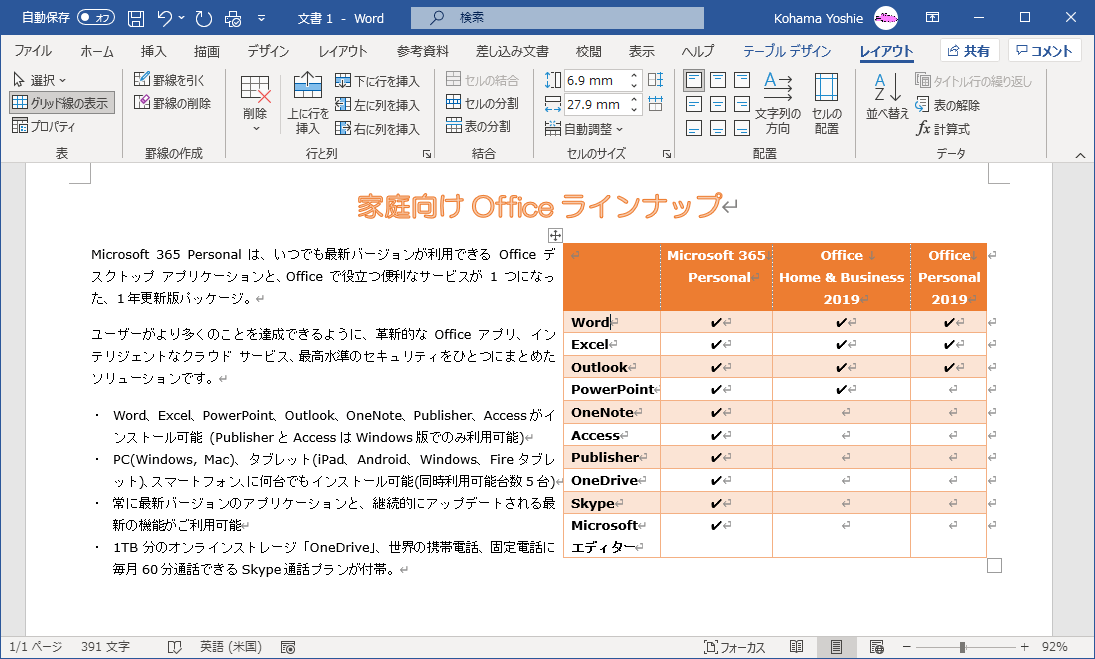
Task: Select align center left icon
Action: pyautogui.click(x=693, y=105)
